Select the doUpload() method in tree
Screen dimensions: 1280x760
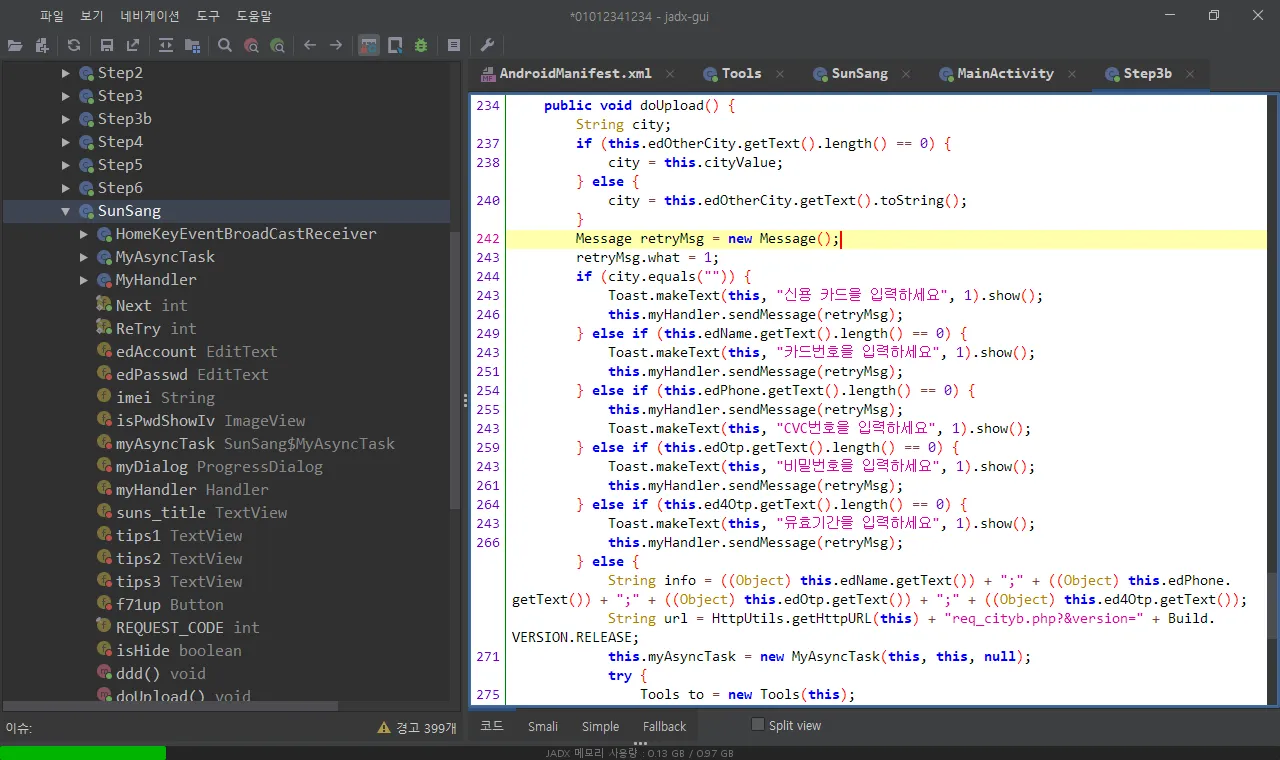(x=174, y=696)
